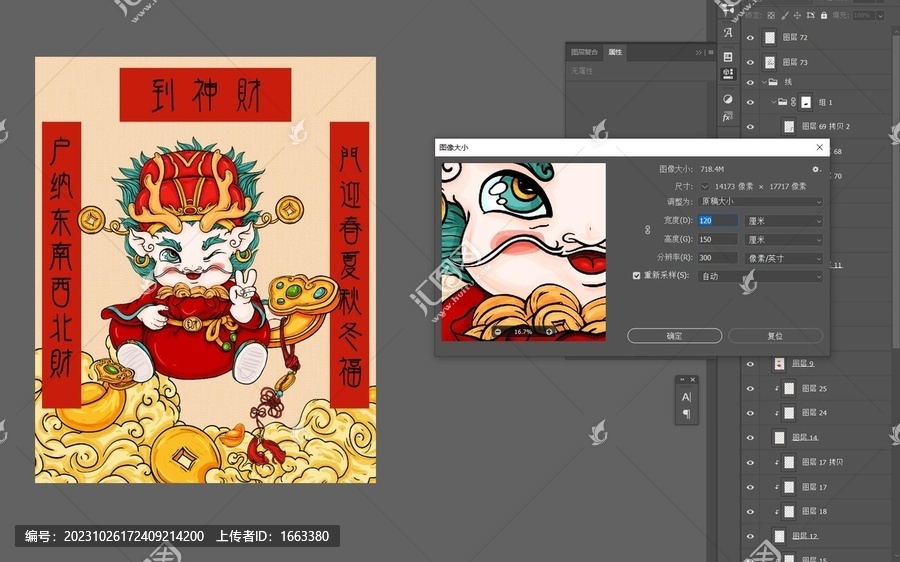Viewport: 900px width, 562px height.
Task: Click the 宽度 width input field
Action: [x=717, y=220]
